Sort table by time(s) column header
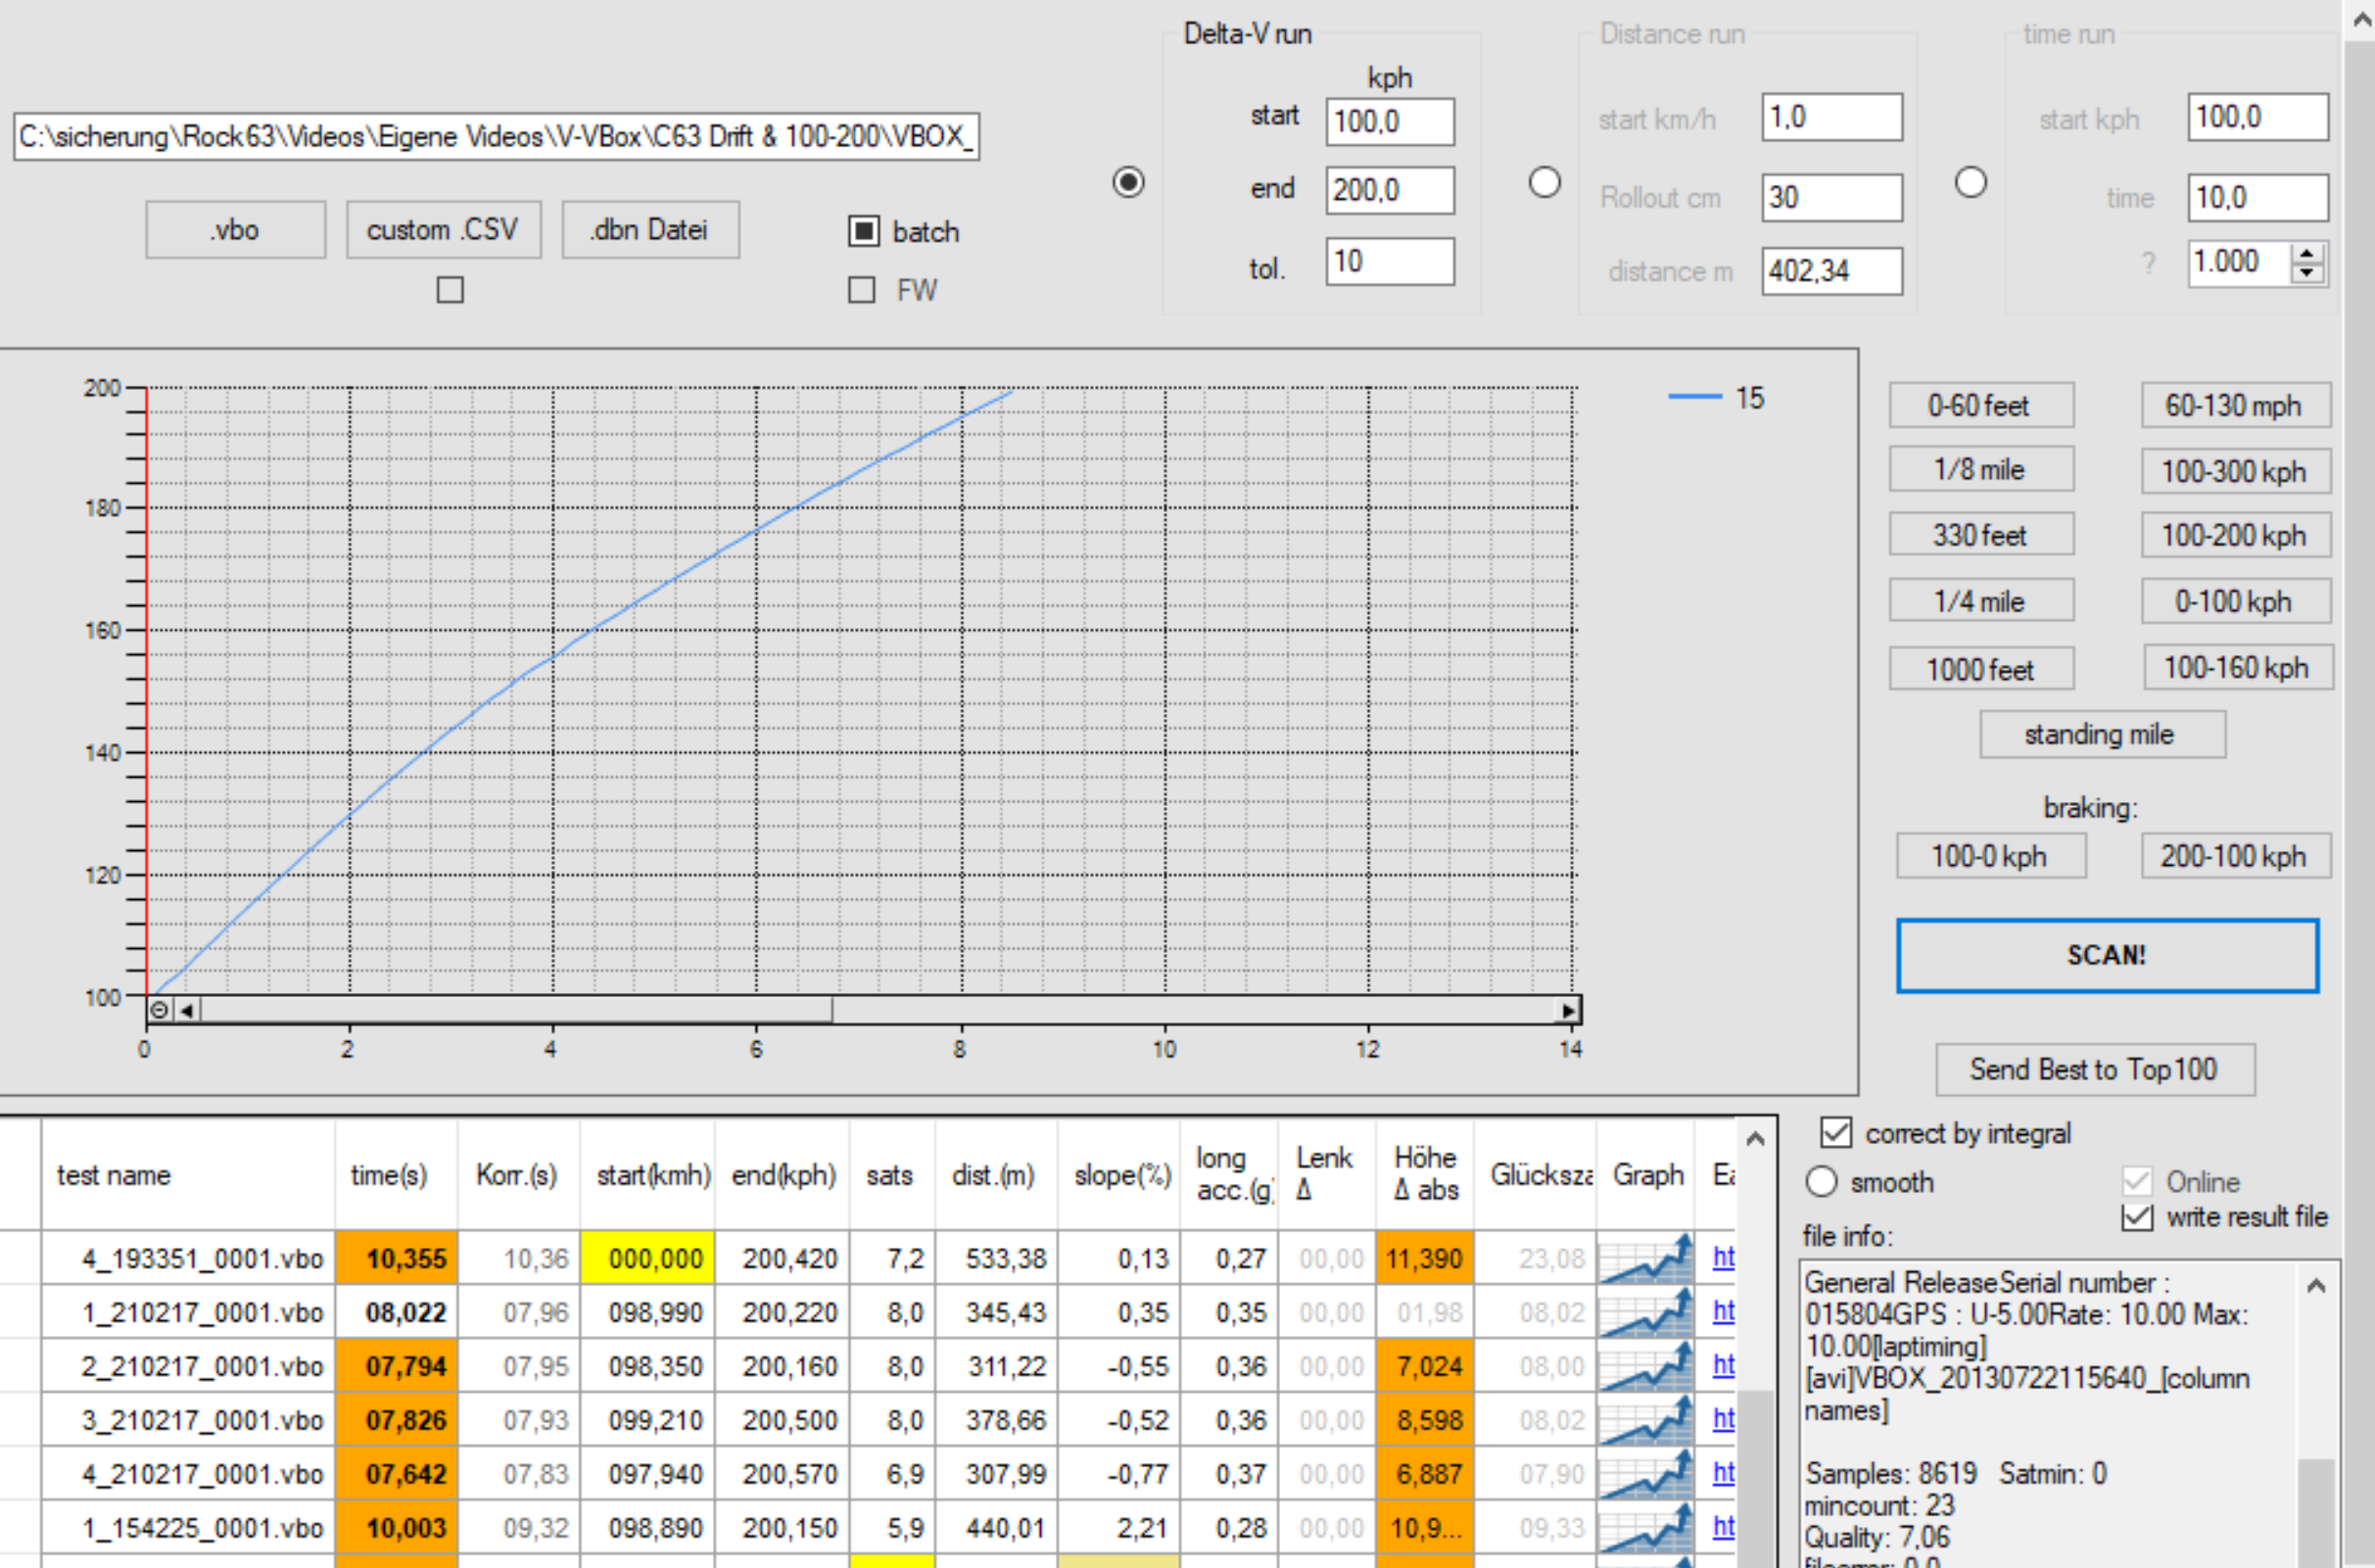This screenshot has height=1568, width=2375. (389, 1175)
